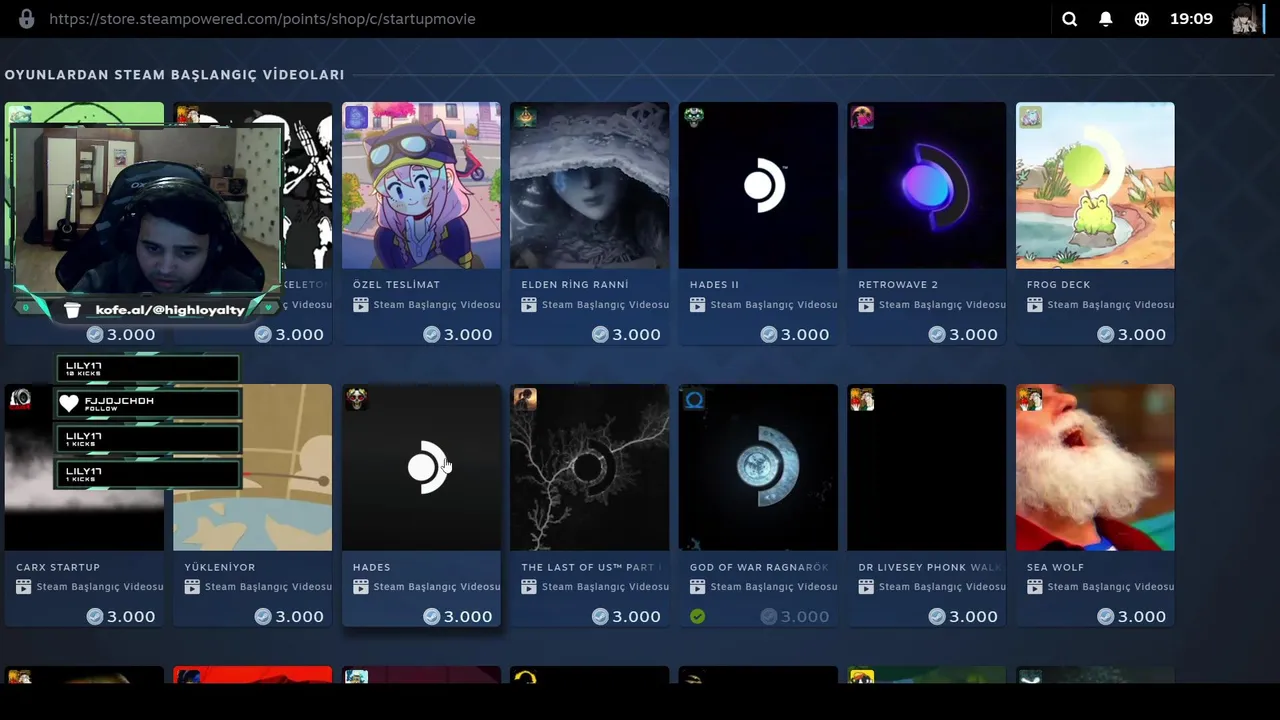
Task: Click the game badge icon on The Last of Us card
Action: [525, 400]
